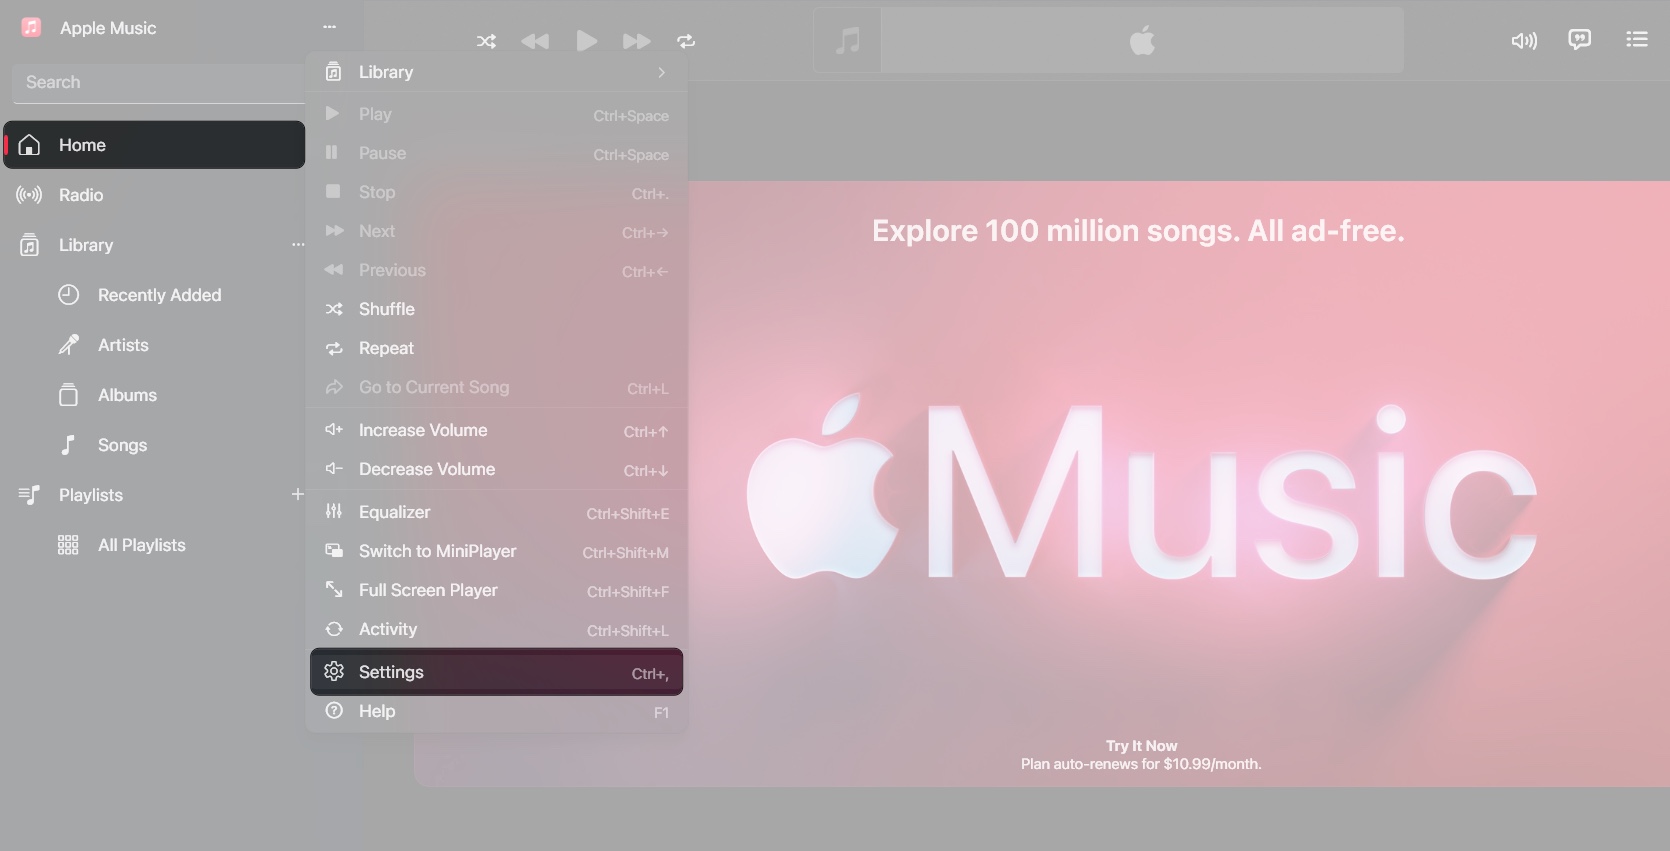Image resolution: width=1670 pixels, height=851 pixels.
Task: Click the Apple Music app logo icon
Action: click(32, 28)
